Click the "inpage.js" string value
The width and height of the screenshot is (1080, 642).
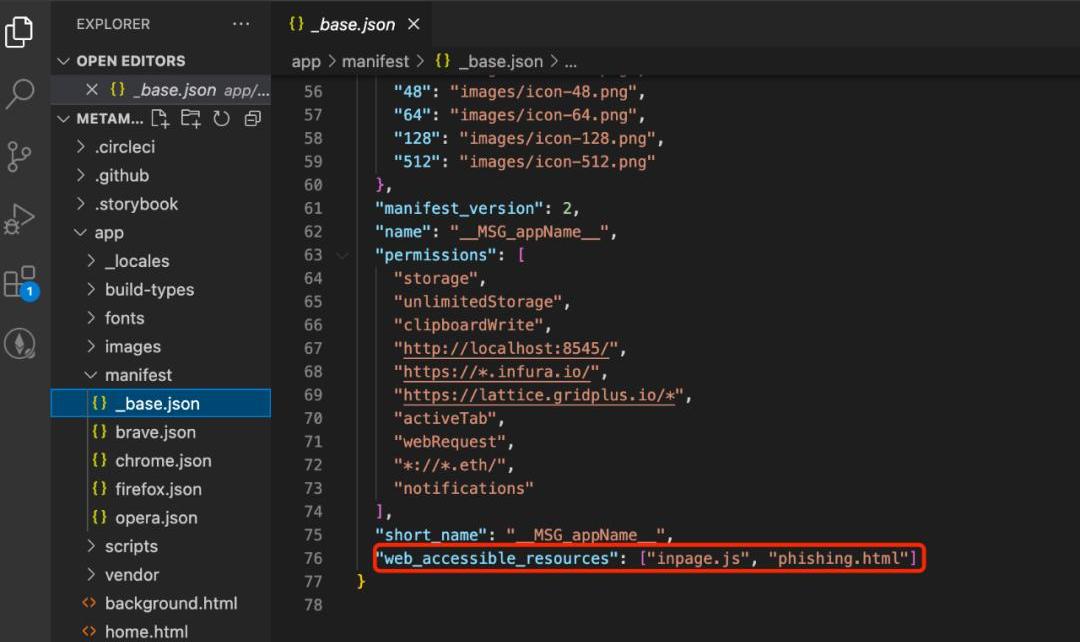pos(698,559)
